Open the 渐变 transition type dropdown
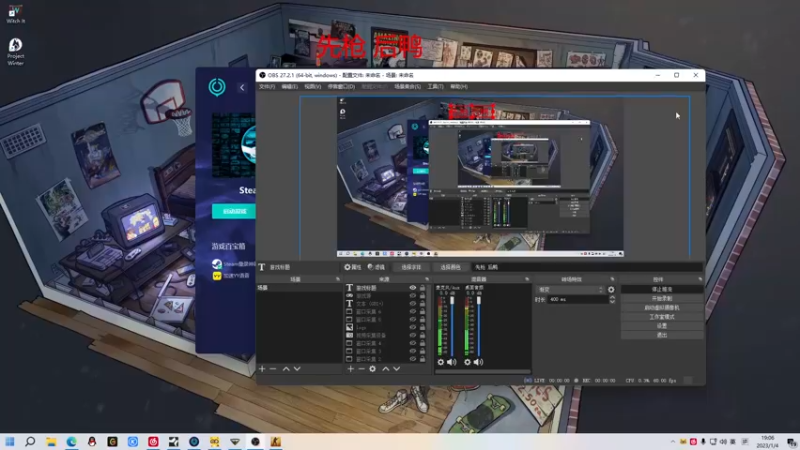The width and height of the screenshot is (800, 450). coord(570,289)
